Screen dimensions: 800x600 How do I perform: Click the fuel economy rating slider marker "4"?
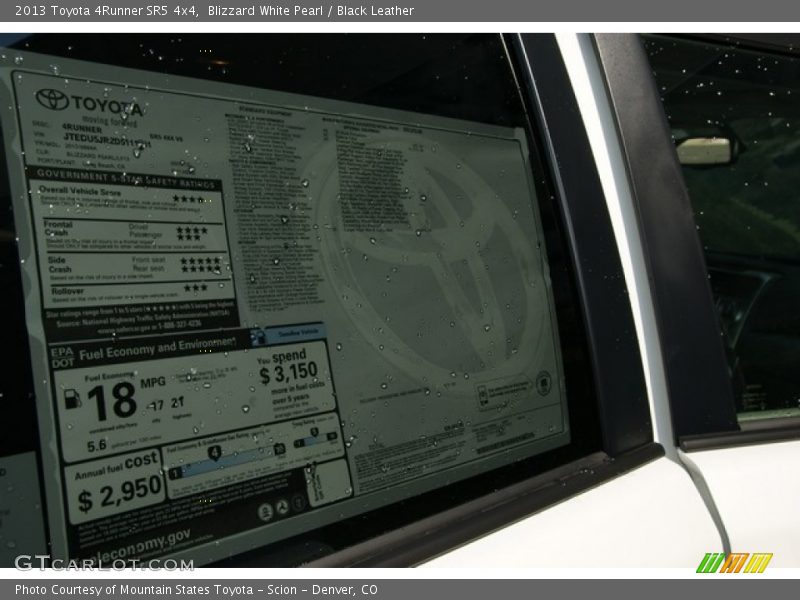tap(214, 453)
